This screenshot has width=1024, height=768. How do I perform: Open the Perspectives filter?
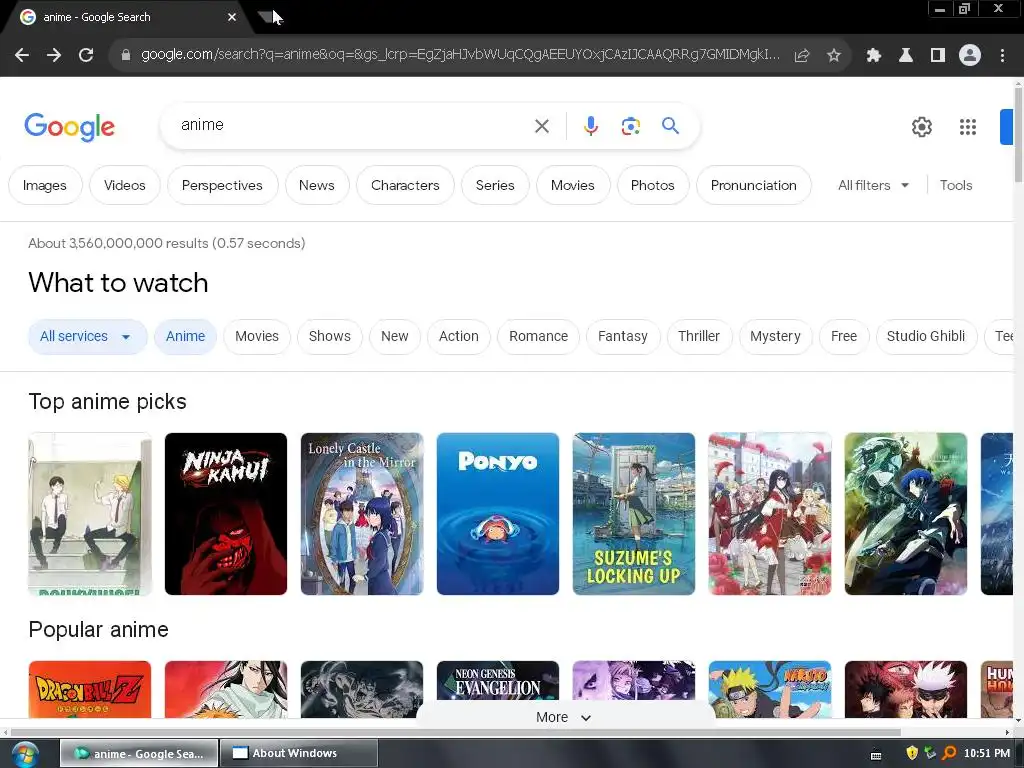(222, 185)
